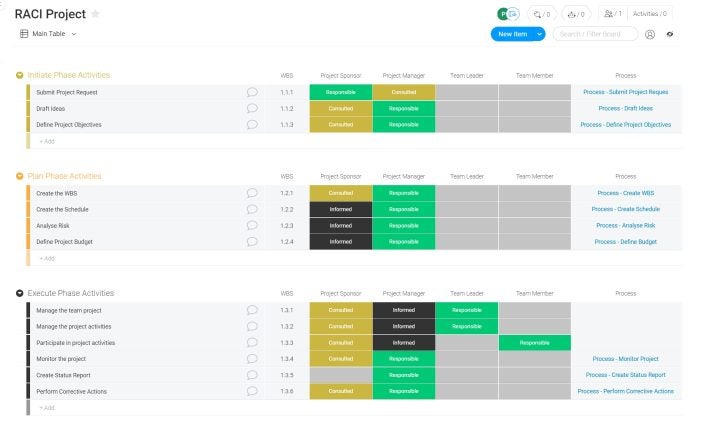Star the RACI Project board as favorite

[96, 14]
